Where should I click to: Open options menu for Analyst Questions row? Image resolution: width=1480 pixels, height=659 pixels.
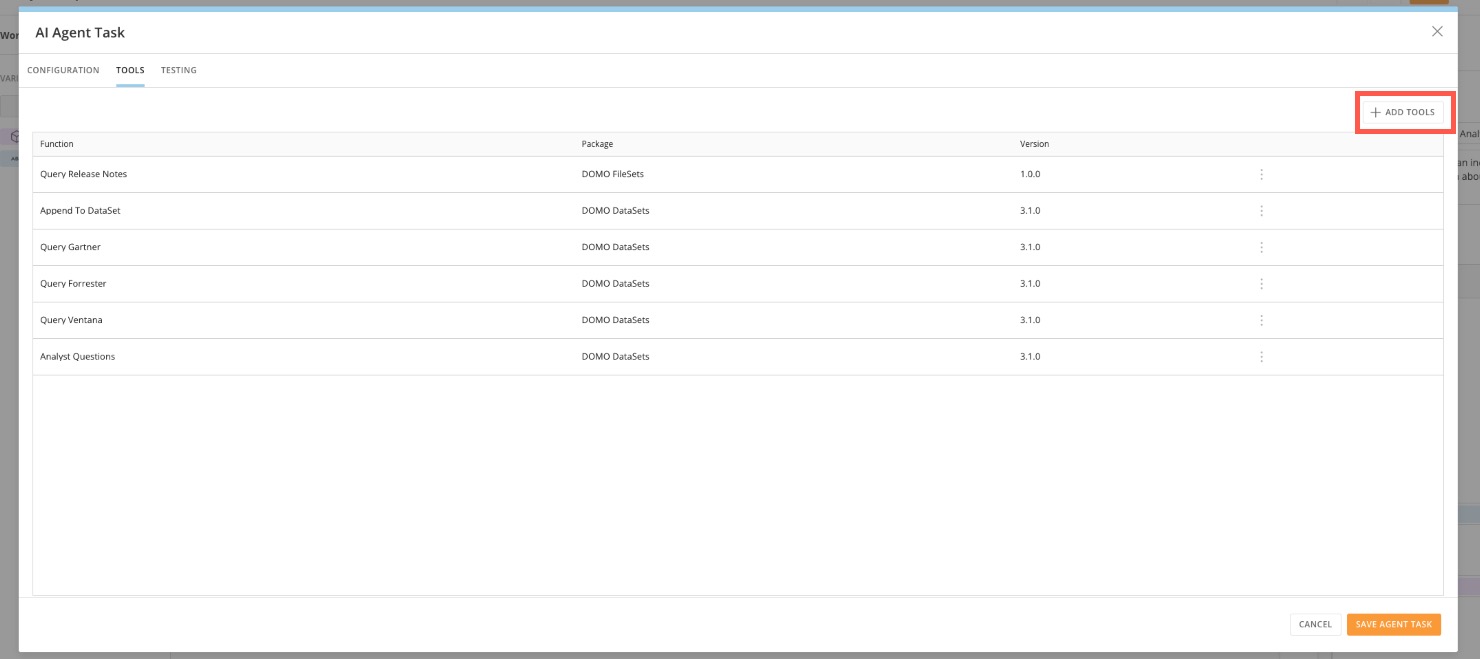tap(1261, 357)
